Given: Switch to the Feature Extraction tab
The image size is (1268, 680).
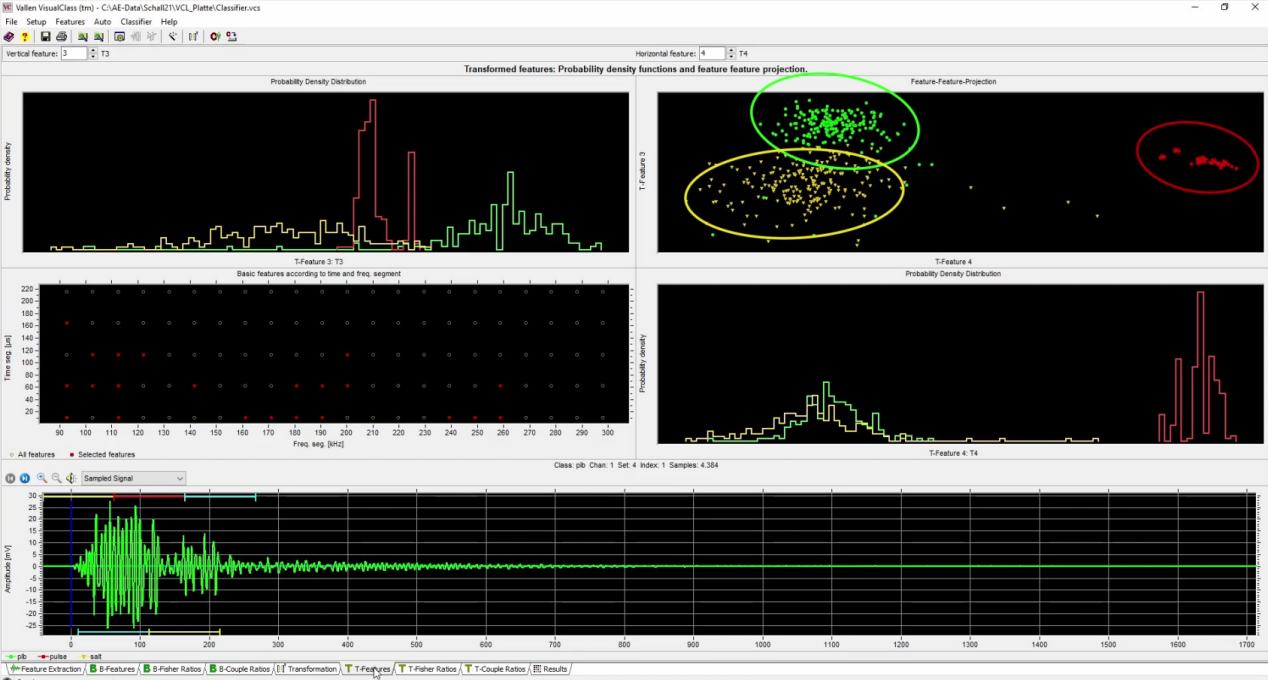Looking at the screenshot, I should coord(45,669).
